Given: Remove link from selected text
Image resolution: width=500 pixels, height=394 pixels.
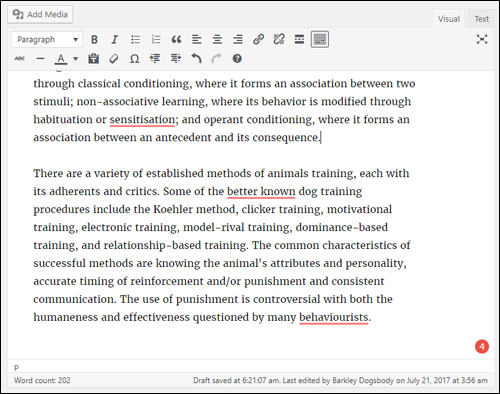Looking at the screenshot, I should (279, 40).
